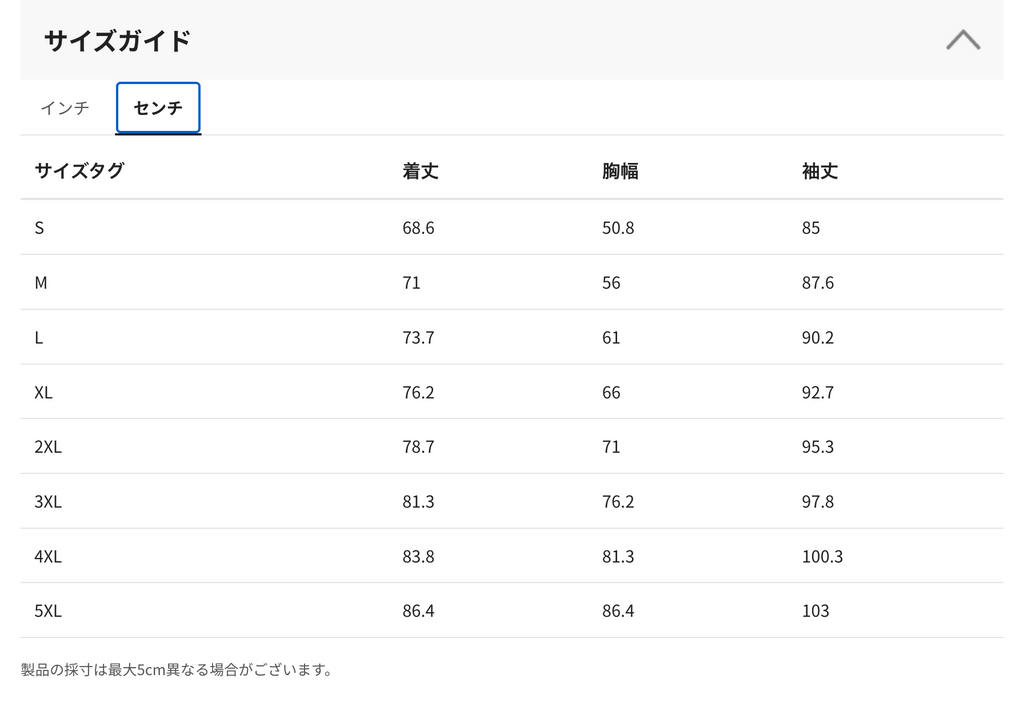Click the 76.2 length value in row XL
The width and height of the screenshot is (1024, 718).
418,393
